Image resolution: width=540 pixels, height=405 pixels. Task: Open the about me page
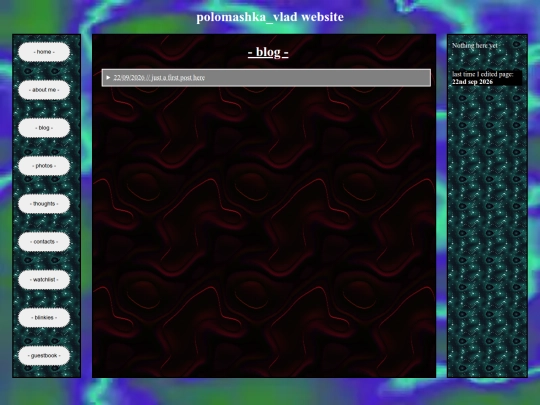[44, 90]
